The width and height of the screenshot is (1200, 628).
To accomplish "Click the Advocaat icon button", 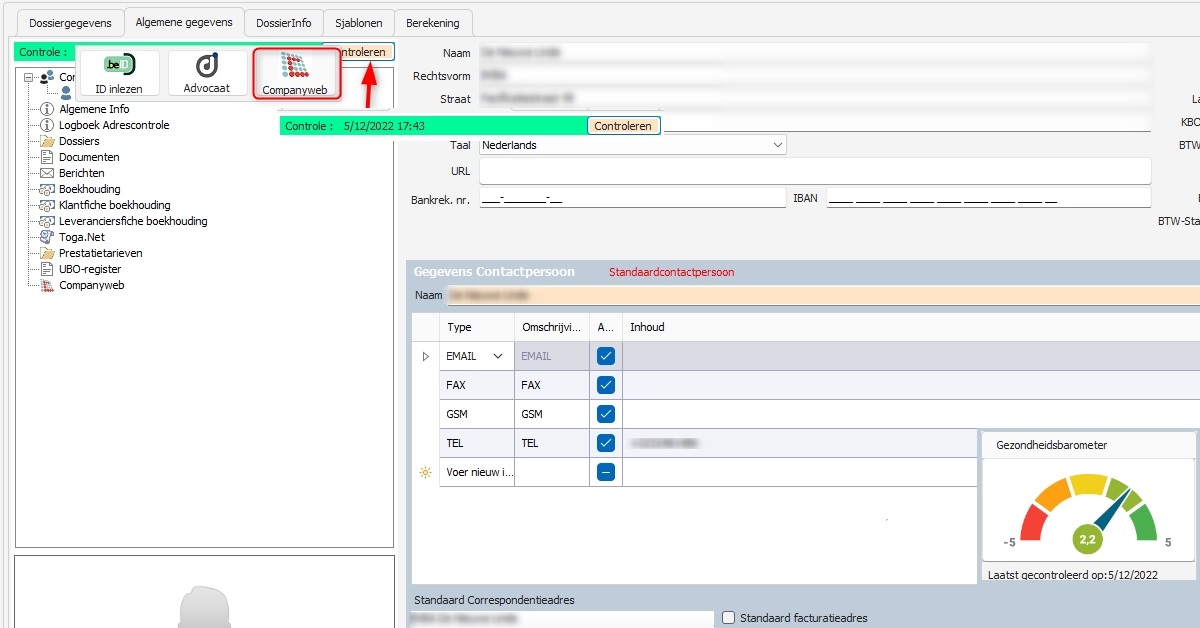I will (207, 74).
